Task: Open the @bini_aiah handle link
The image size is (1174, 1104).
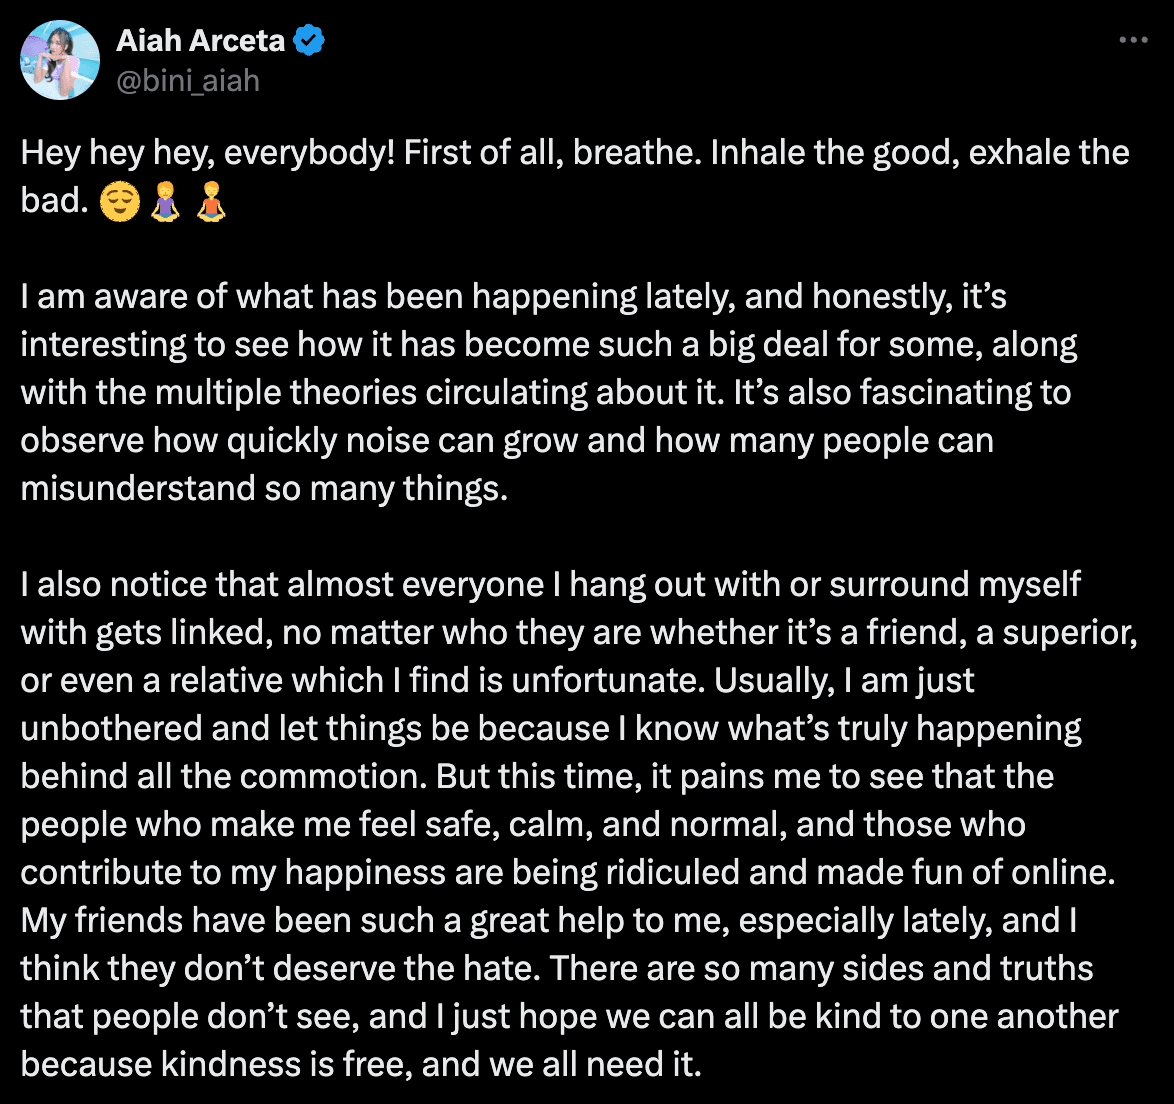Action: tap(188, 80)
